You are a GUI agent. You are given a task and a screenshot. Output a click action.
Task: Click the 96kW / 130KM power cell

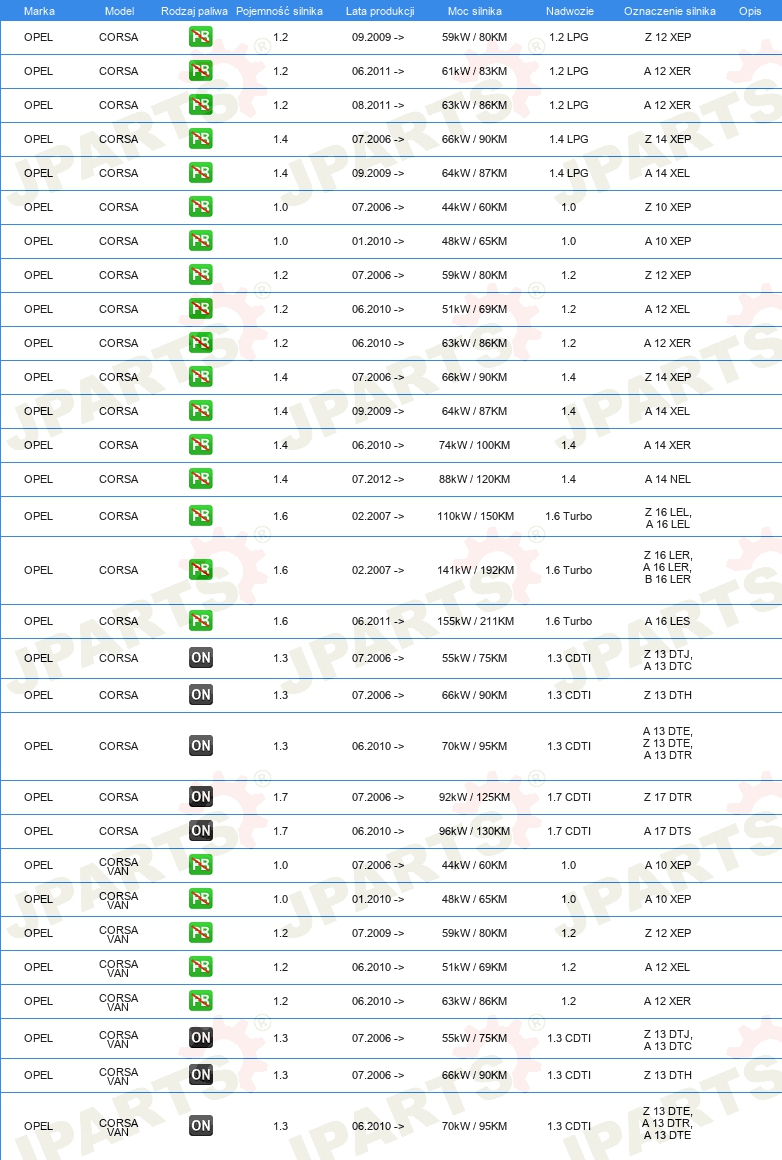pyautogui.click(x=474, y=832)
